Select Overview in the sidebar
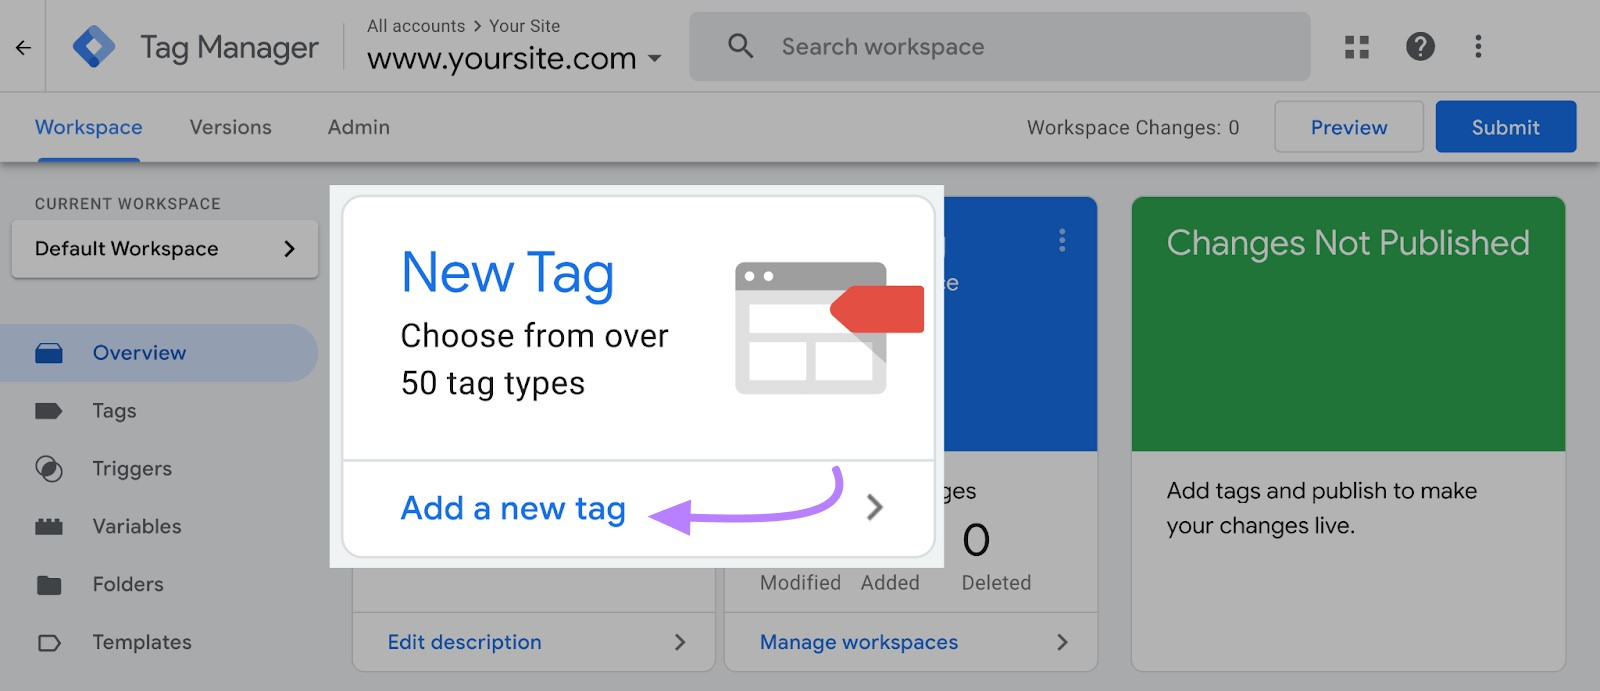The image size is (1600, 691). click(159, 353)
